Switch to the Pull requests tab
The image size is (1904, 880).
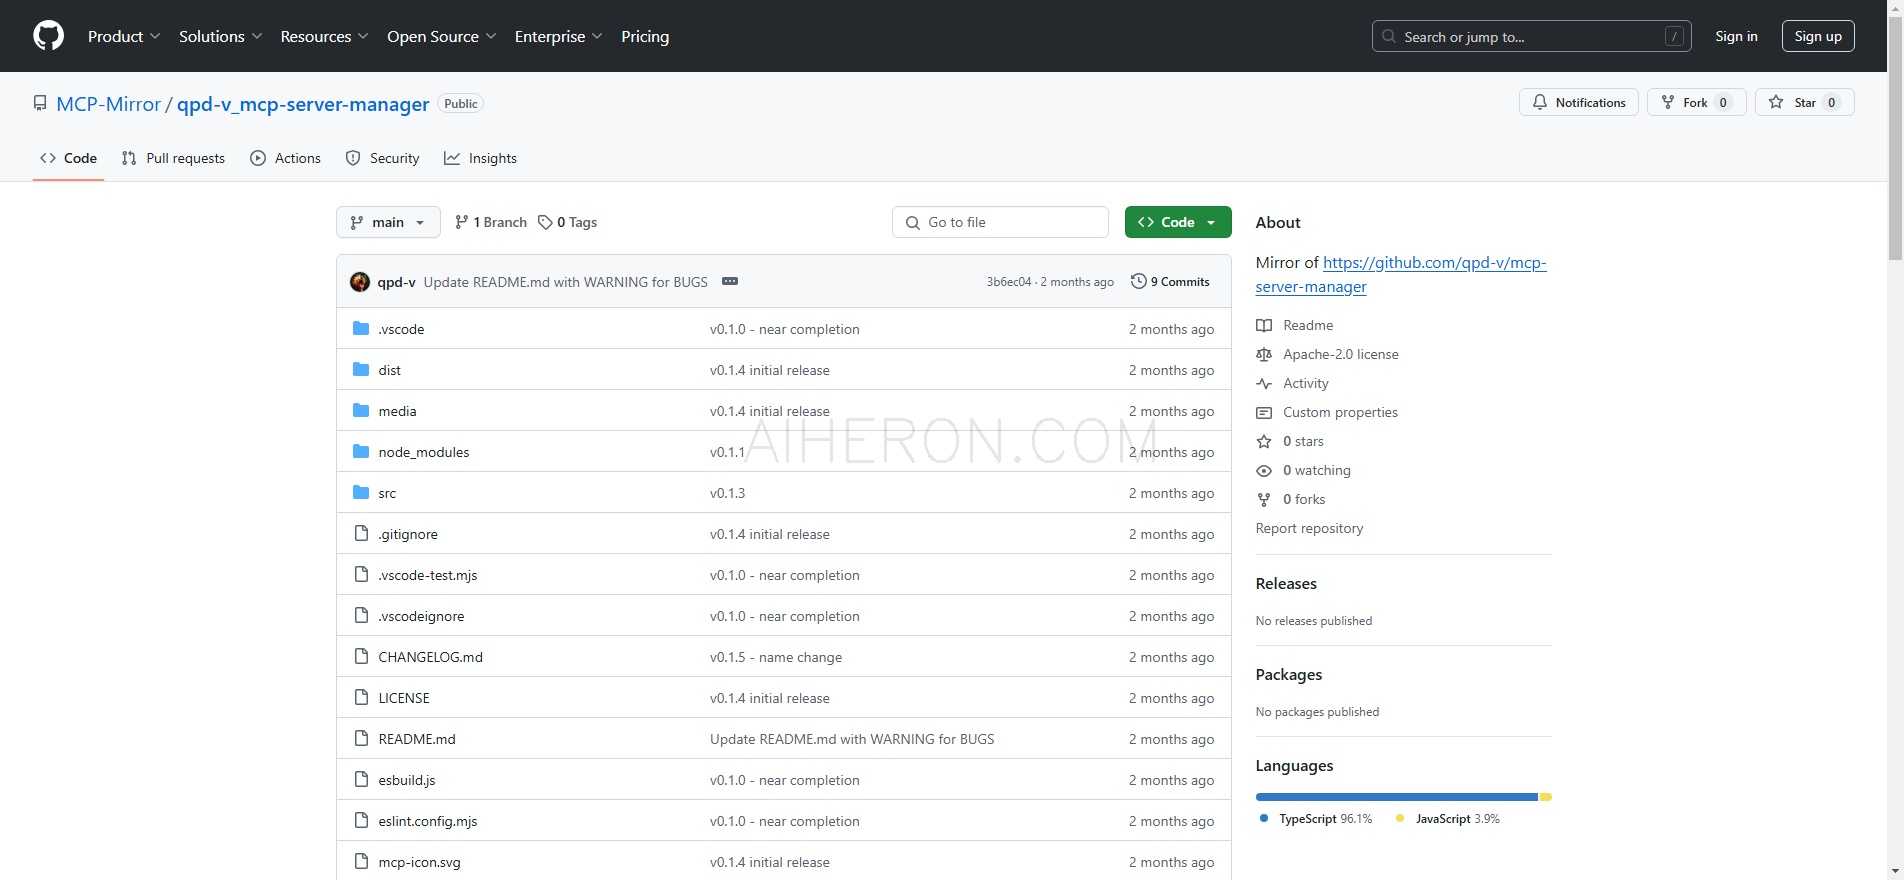point(173,158)
